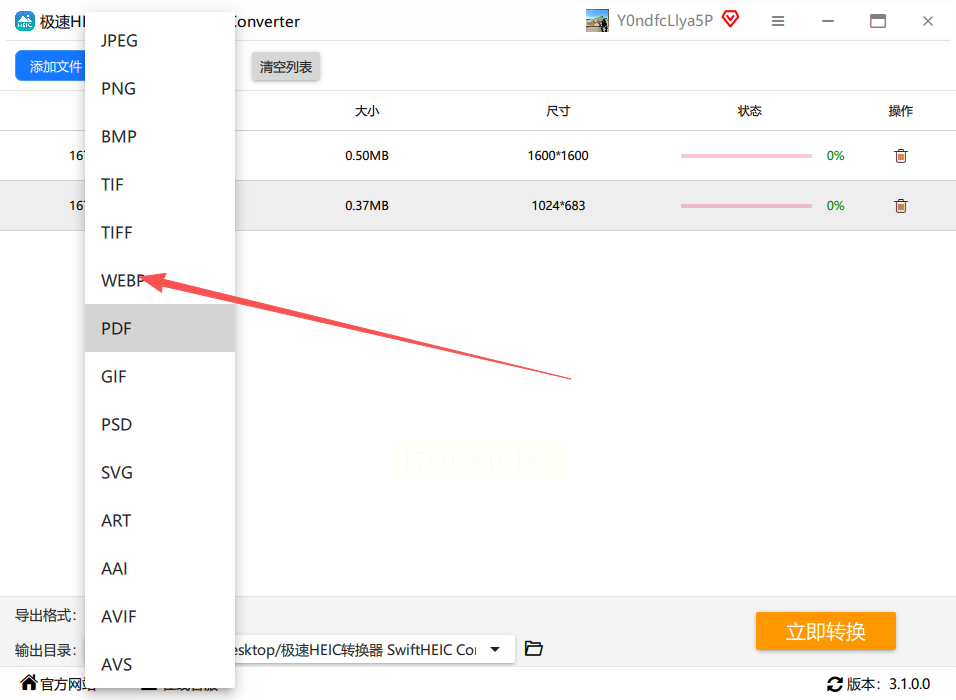Choose PNG export format

point(160,88)
